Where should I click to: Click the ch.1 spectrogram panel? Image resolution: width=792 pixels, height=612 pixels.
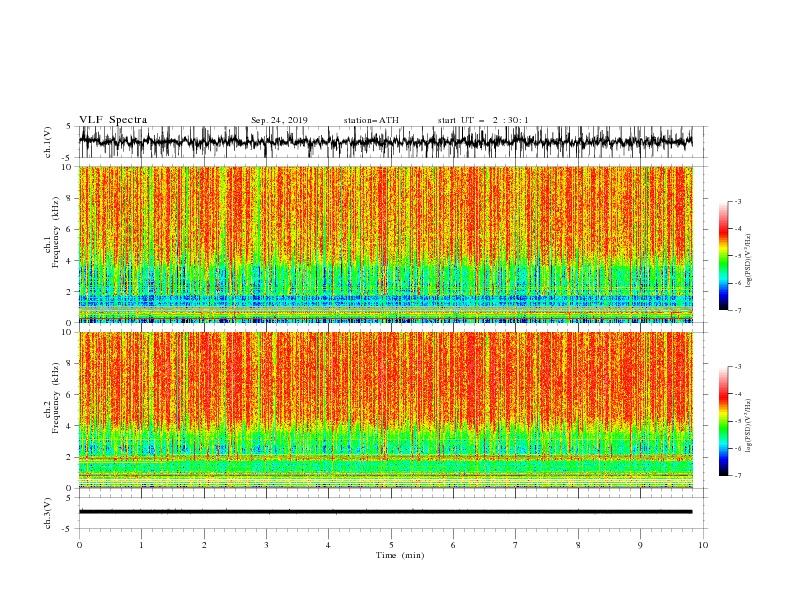click(385, 244)
